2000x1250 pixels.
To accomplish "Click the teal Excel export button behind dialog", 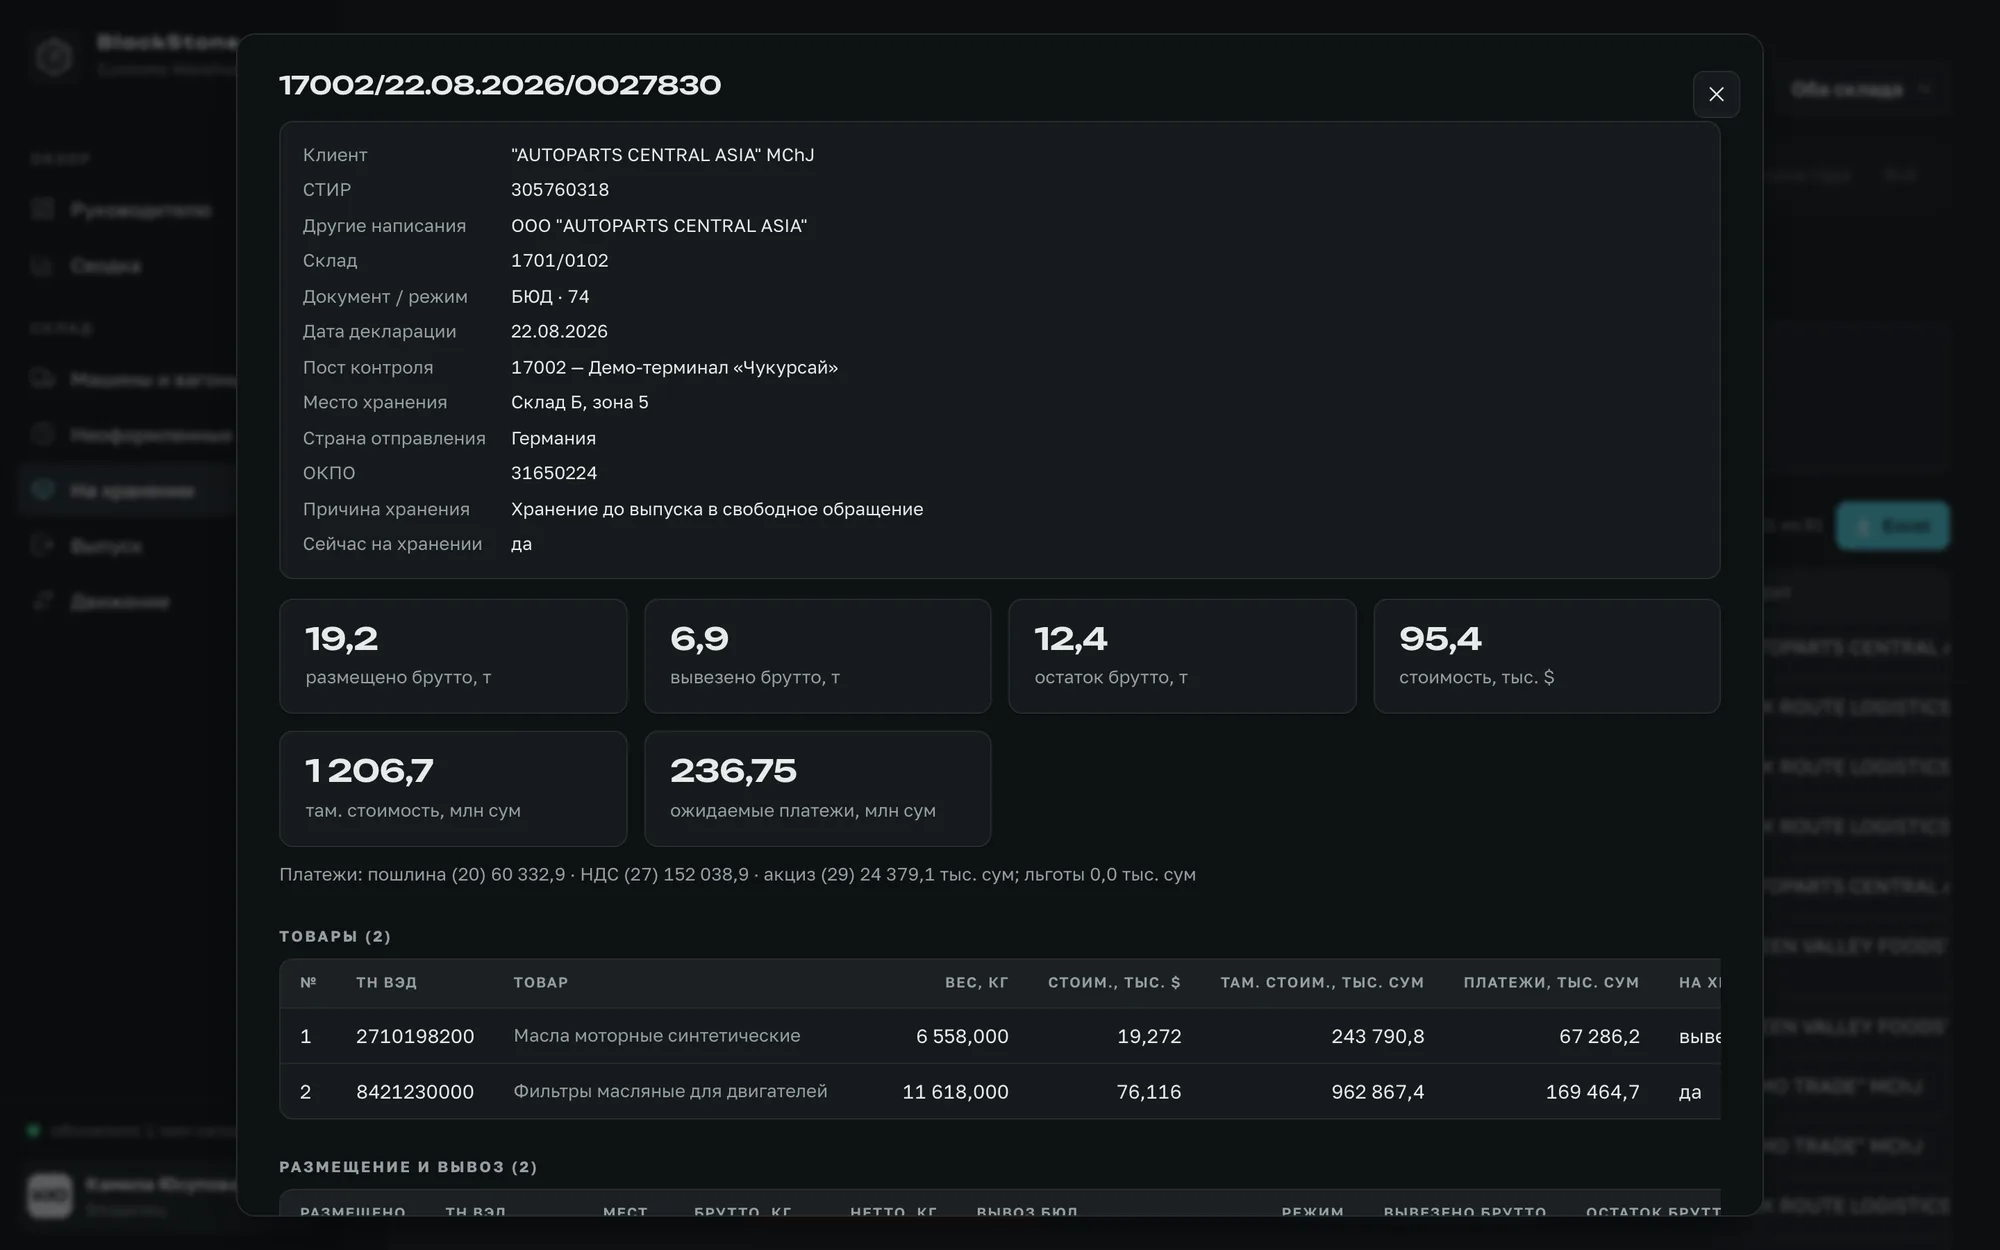I will [x=1892, y=526].
